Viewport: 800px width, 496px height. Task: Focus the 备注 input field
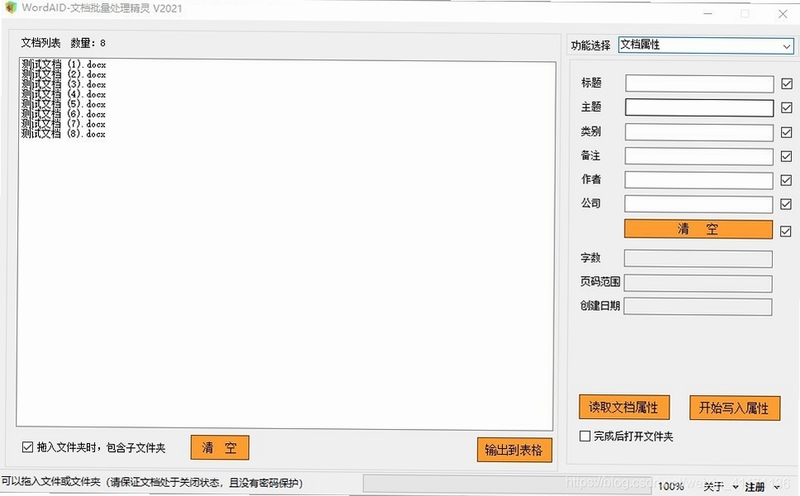point(699,156)
